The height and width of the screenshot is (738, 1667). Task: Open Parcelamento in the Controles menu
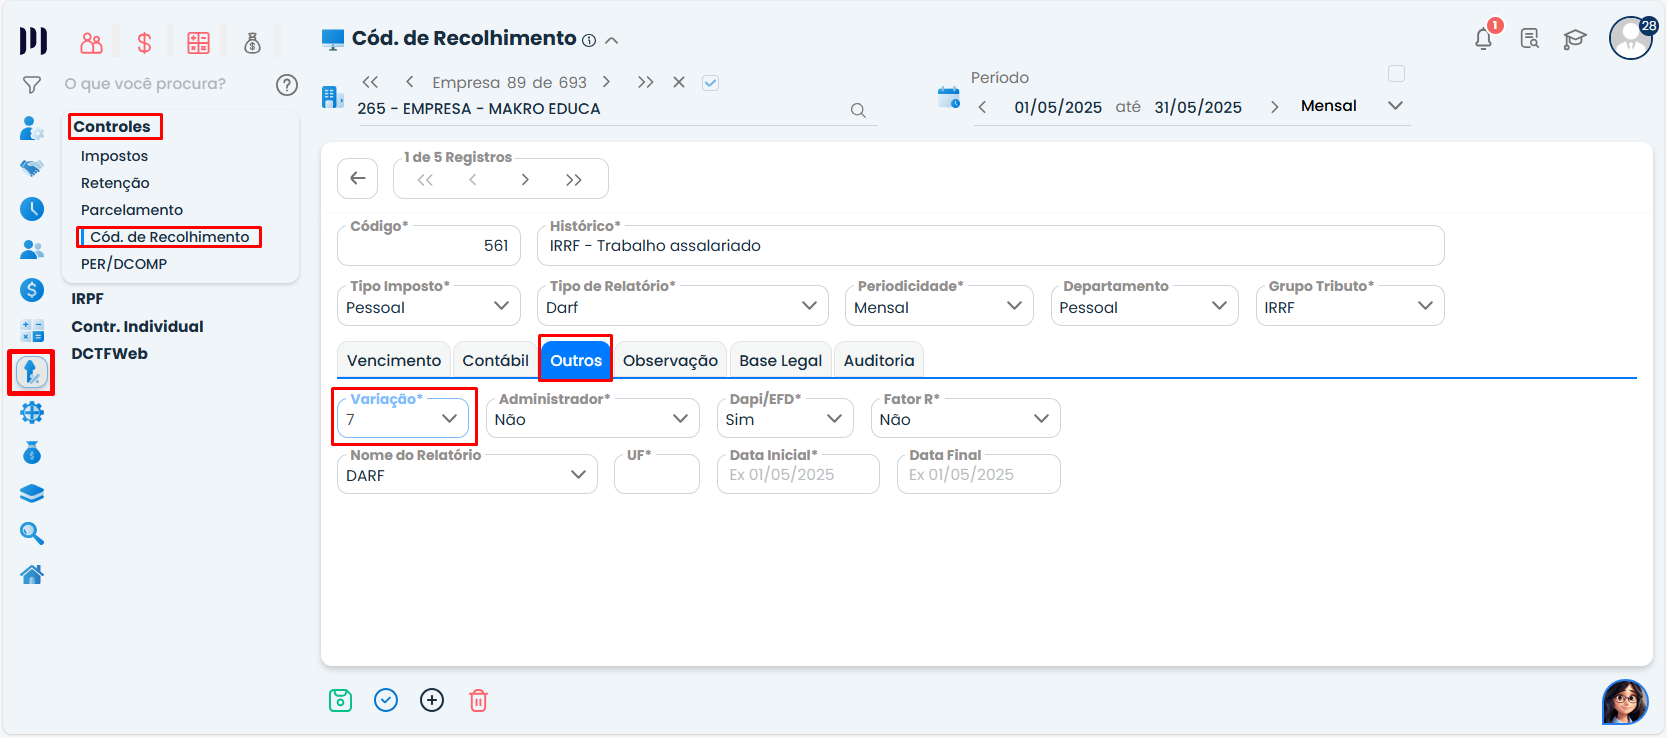(x=132, y=210)
